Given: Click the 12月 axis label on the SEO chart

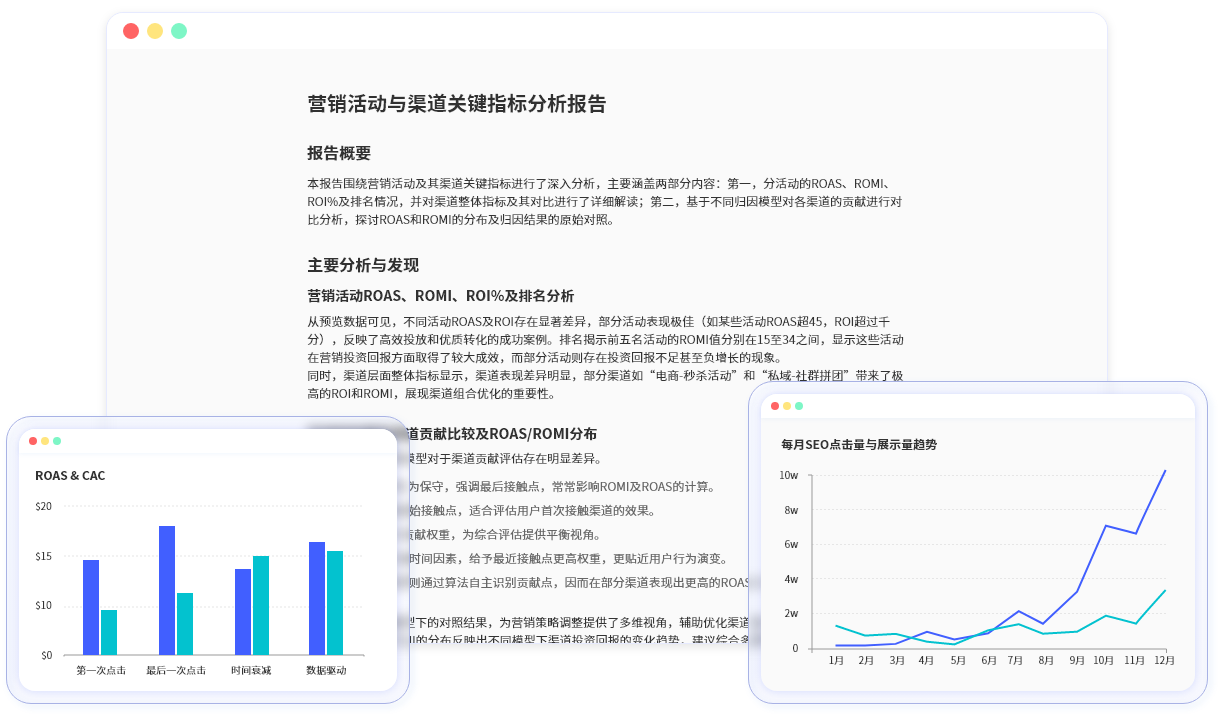Looking at the screenshot, I should 1163,661.
